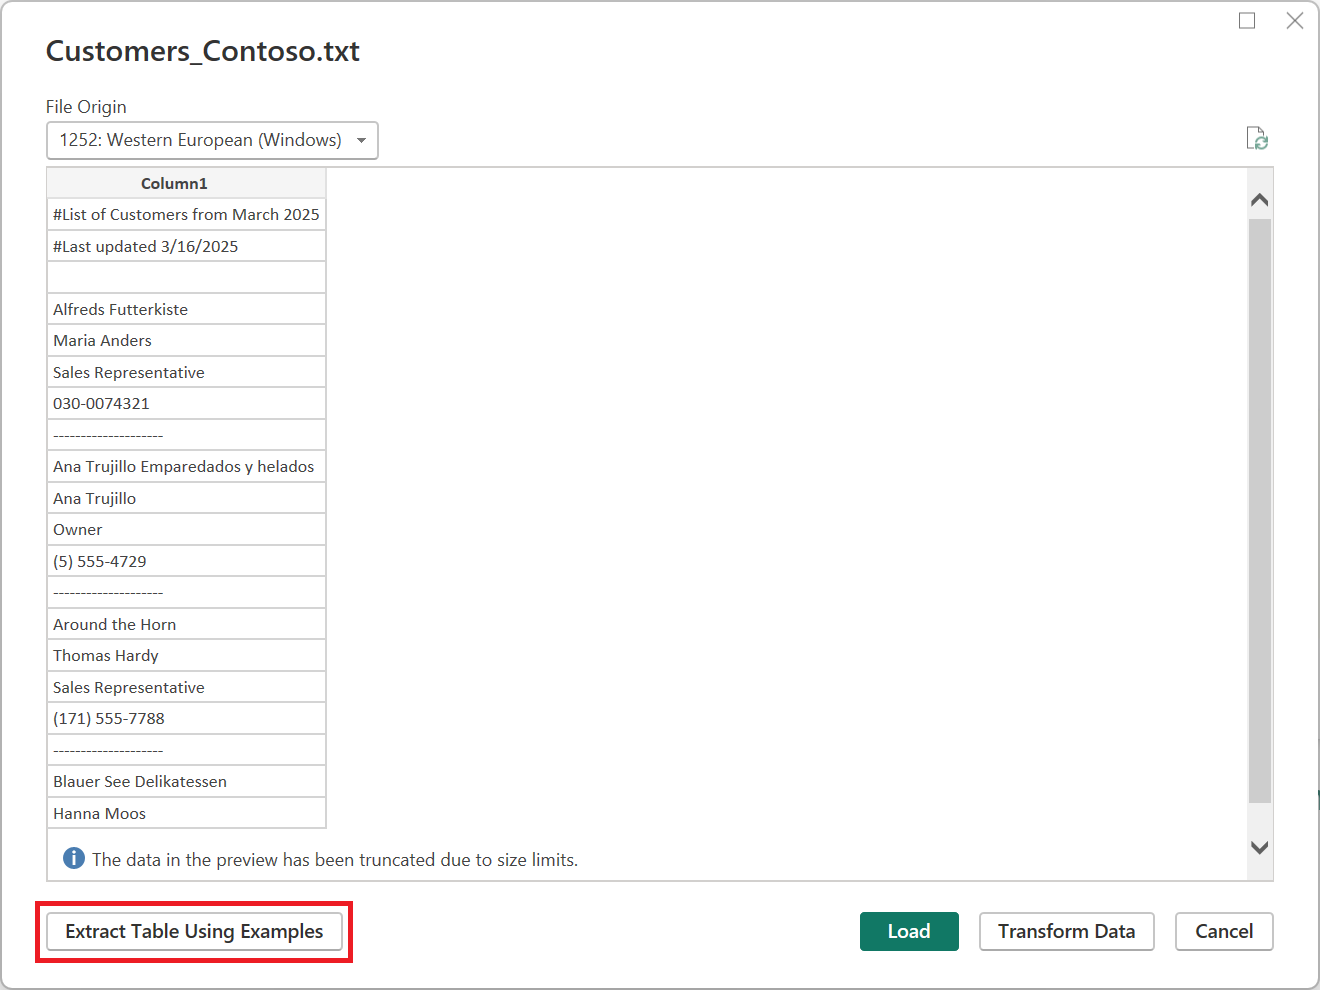Click the scrollbar up arrow
The width and height of the screenshot is (1320, 990).
[1259, 198]
